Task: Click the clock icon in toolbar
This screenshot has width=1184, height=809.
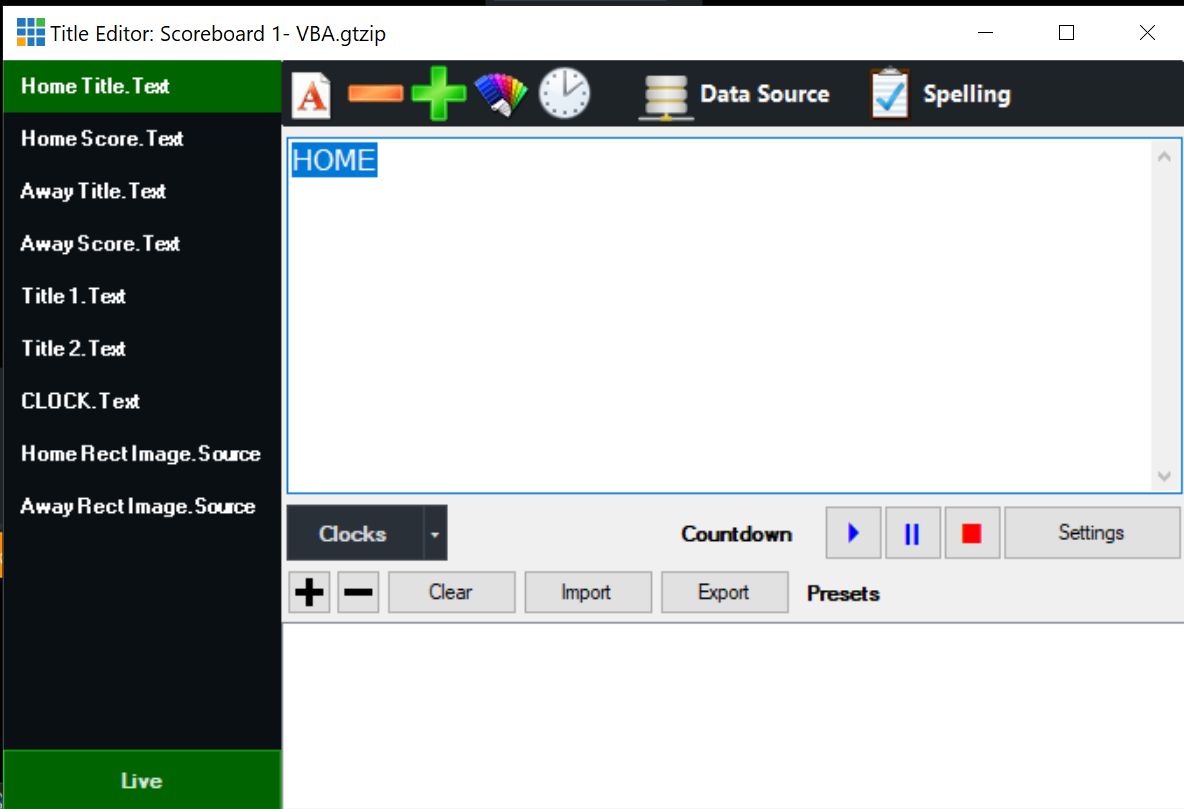Action: 565,94
